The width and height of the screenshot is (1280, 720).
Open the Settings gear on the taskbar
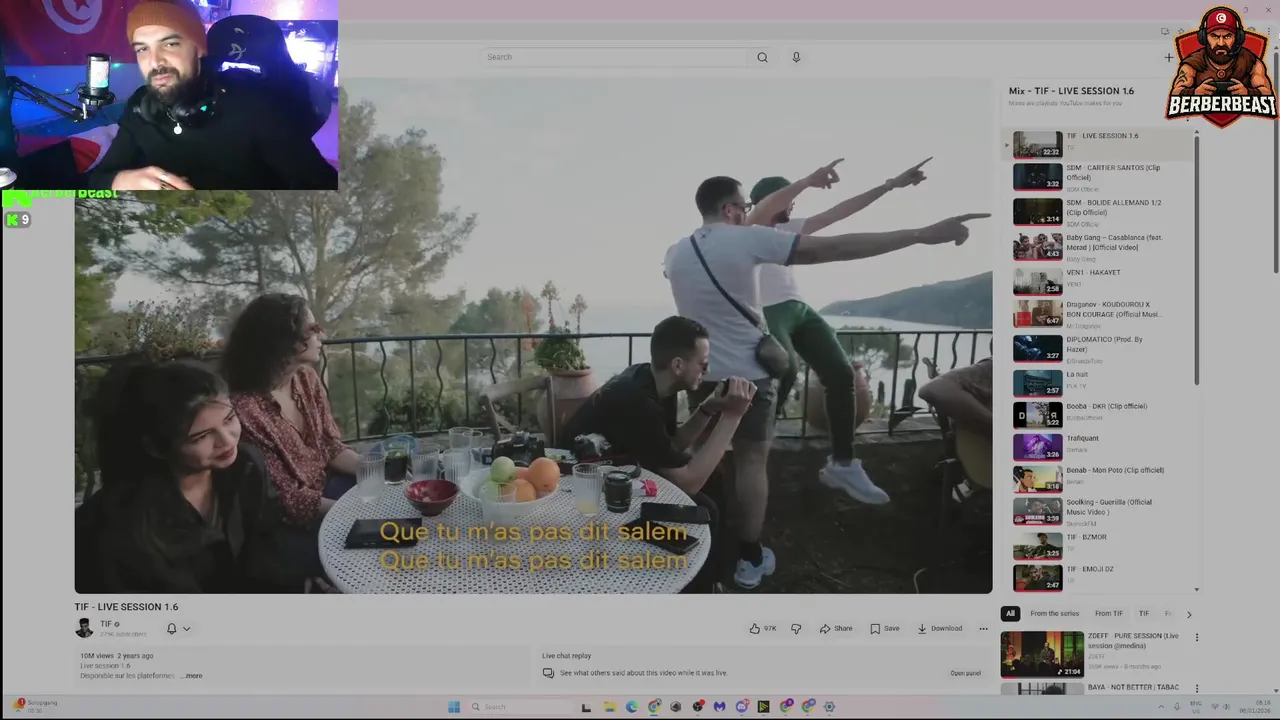click(x=829, y=706)
